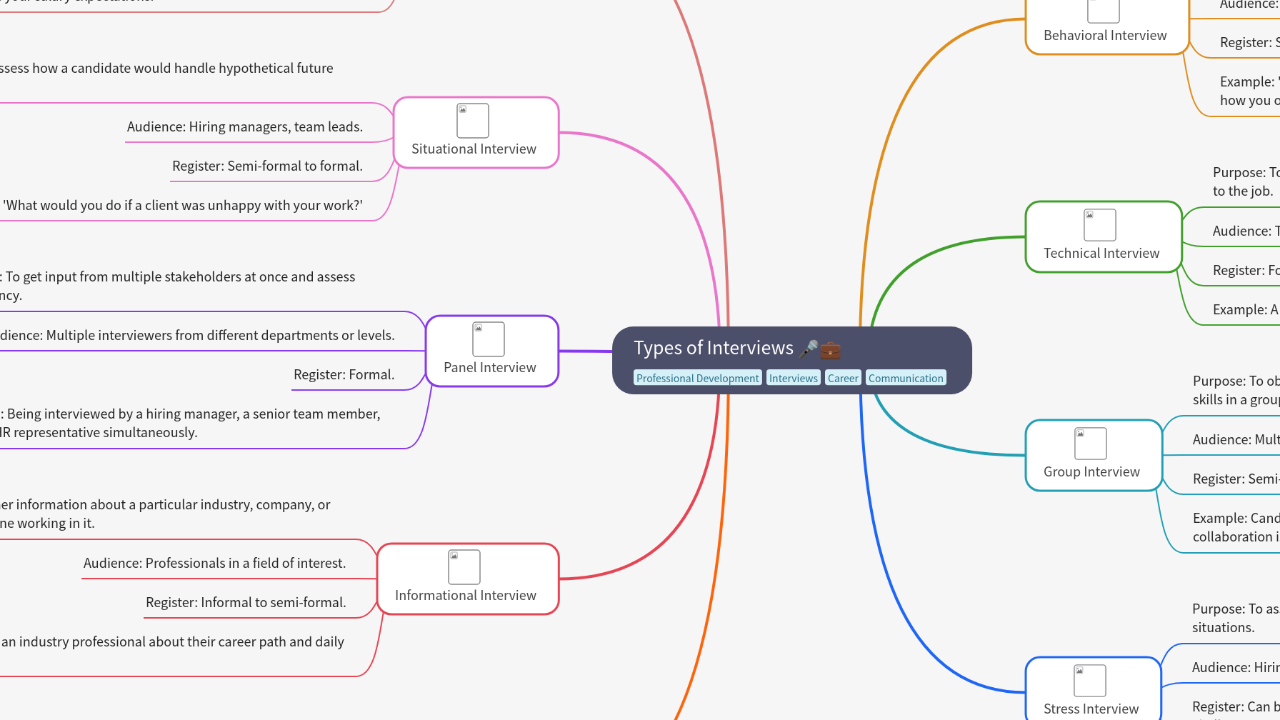Select the Panel Interview node label
Screen dimensions: 1280x720
point(490,367)
